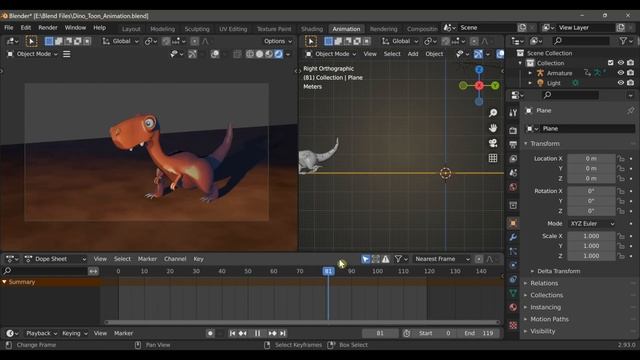
Task: Toggle the pin icon next to Plane
Action: (x=631, y=111)
